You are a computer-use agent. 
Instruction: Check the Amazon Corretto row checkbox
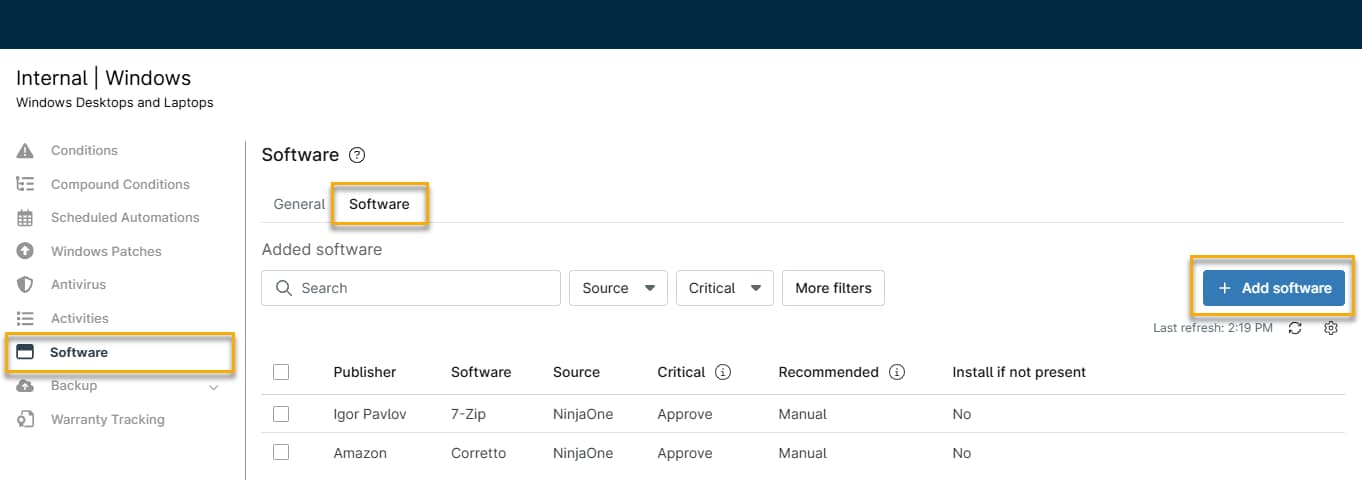[281, 453]
